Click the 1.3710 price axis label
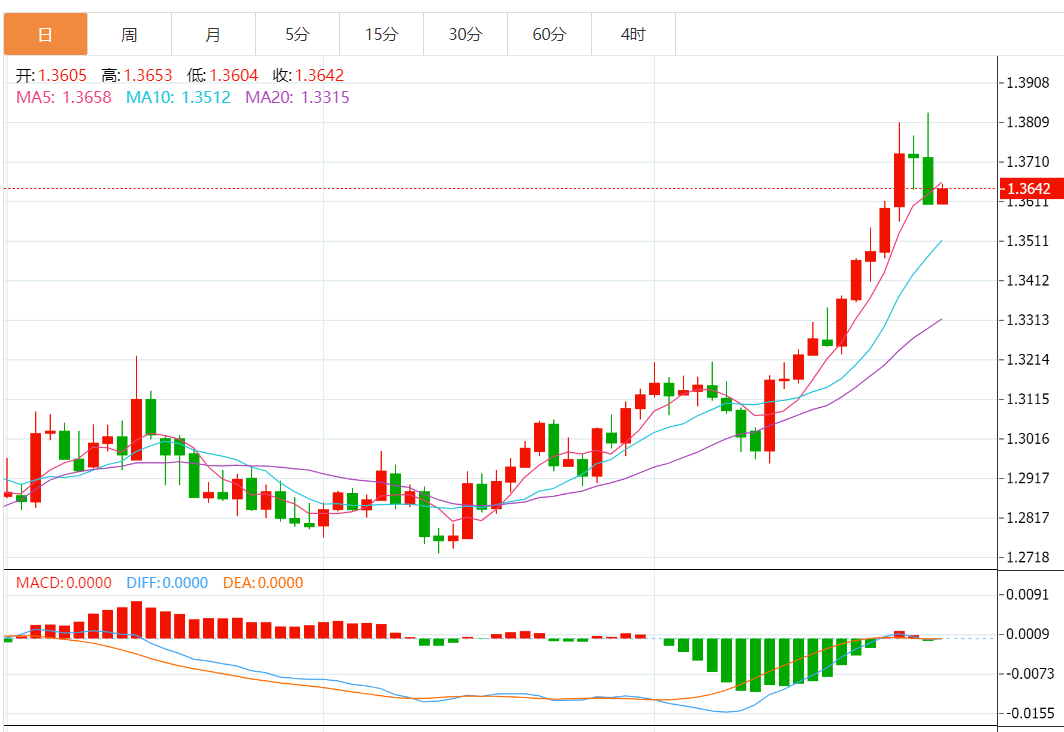Image resolution: width=1064 pixels, height=732 pixels. click(x=1027, y=161)
